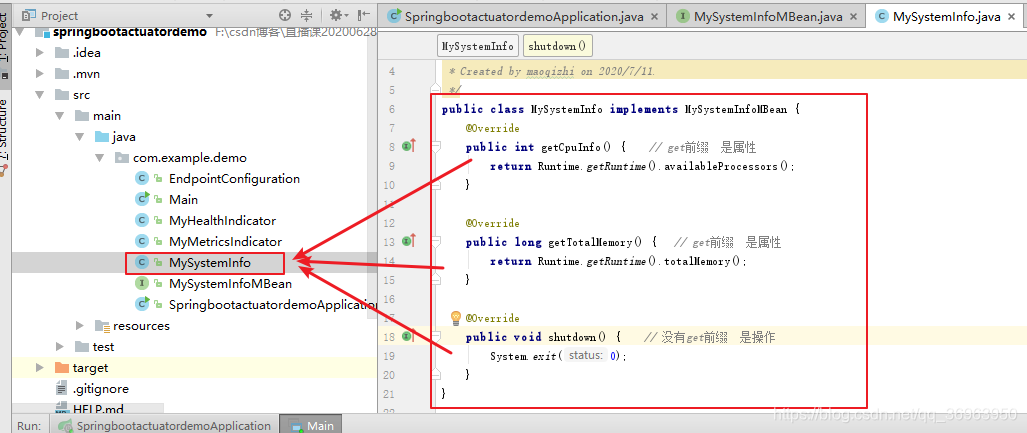Click totalMemory call on line 14
The image size is (1027, 433).
tap(697, 261)
